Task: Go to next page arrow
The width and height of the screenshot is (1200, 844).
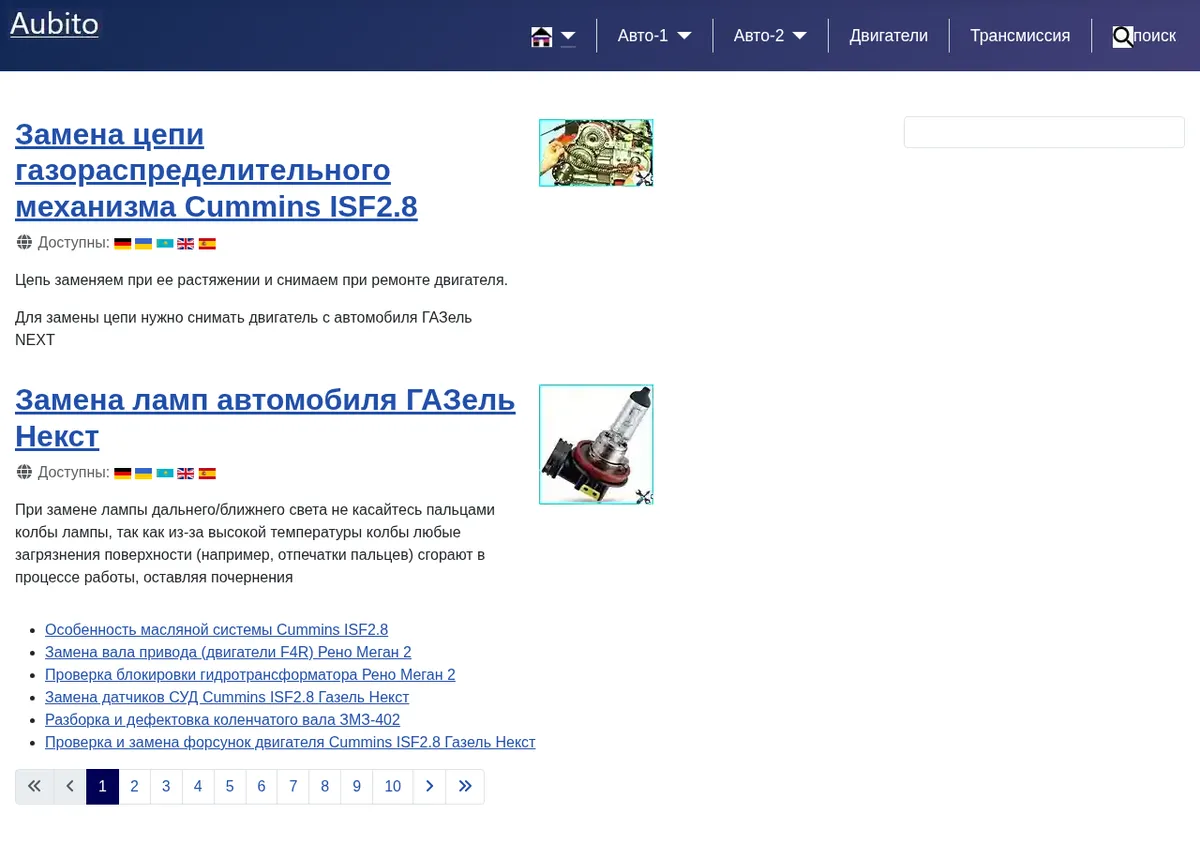Action: pos(429,787)
